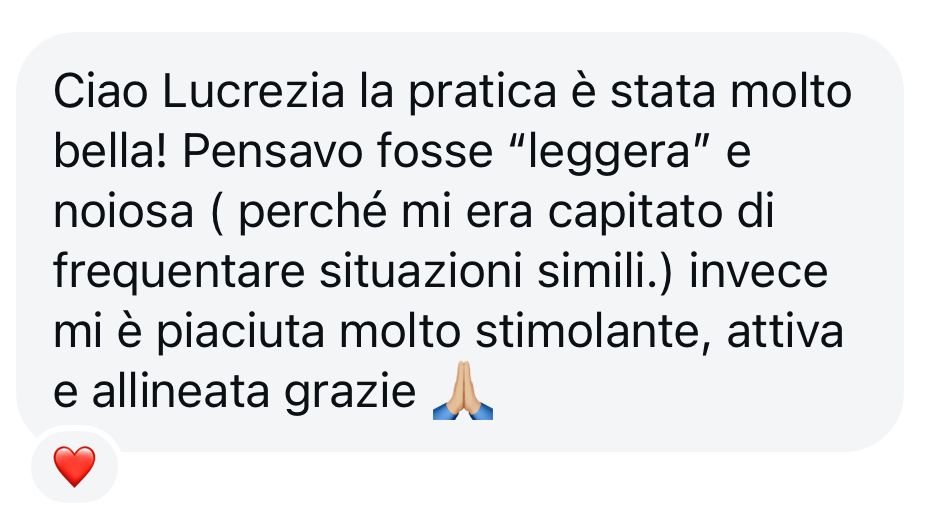Click the quoted word "leggera"
This screenshot has width=938, height=528.
tap(610, 153)
